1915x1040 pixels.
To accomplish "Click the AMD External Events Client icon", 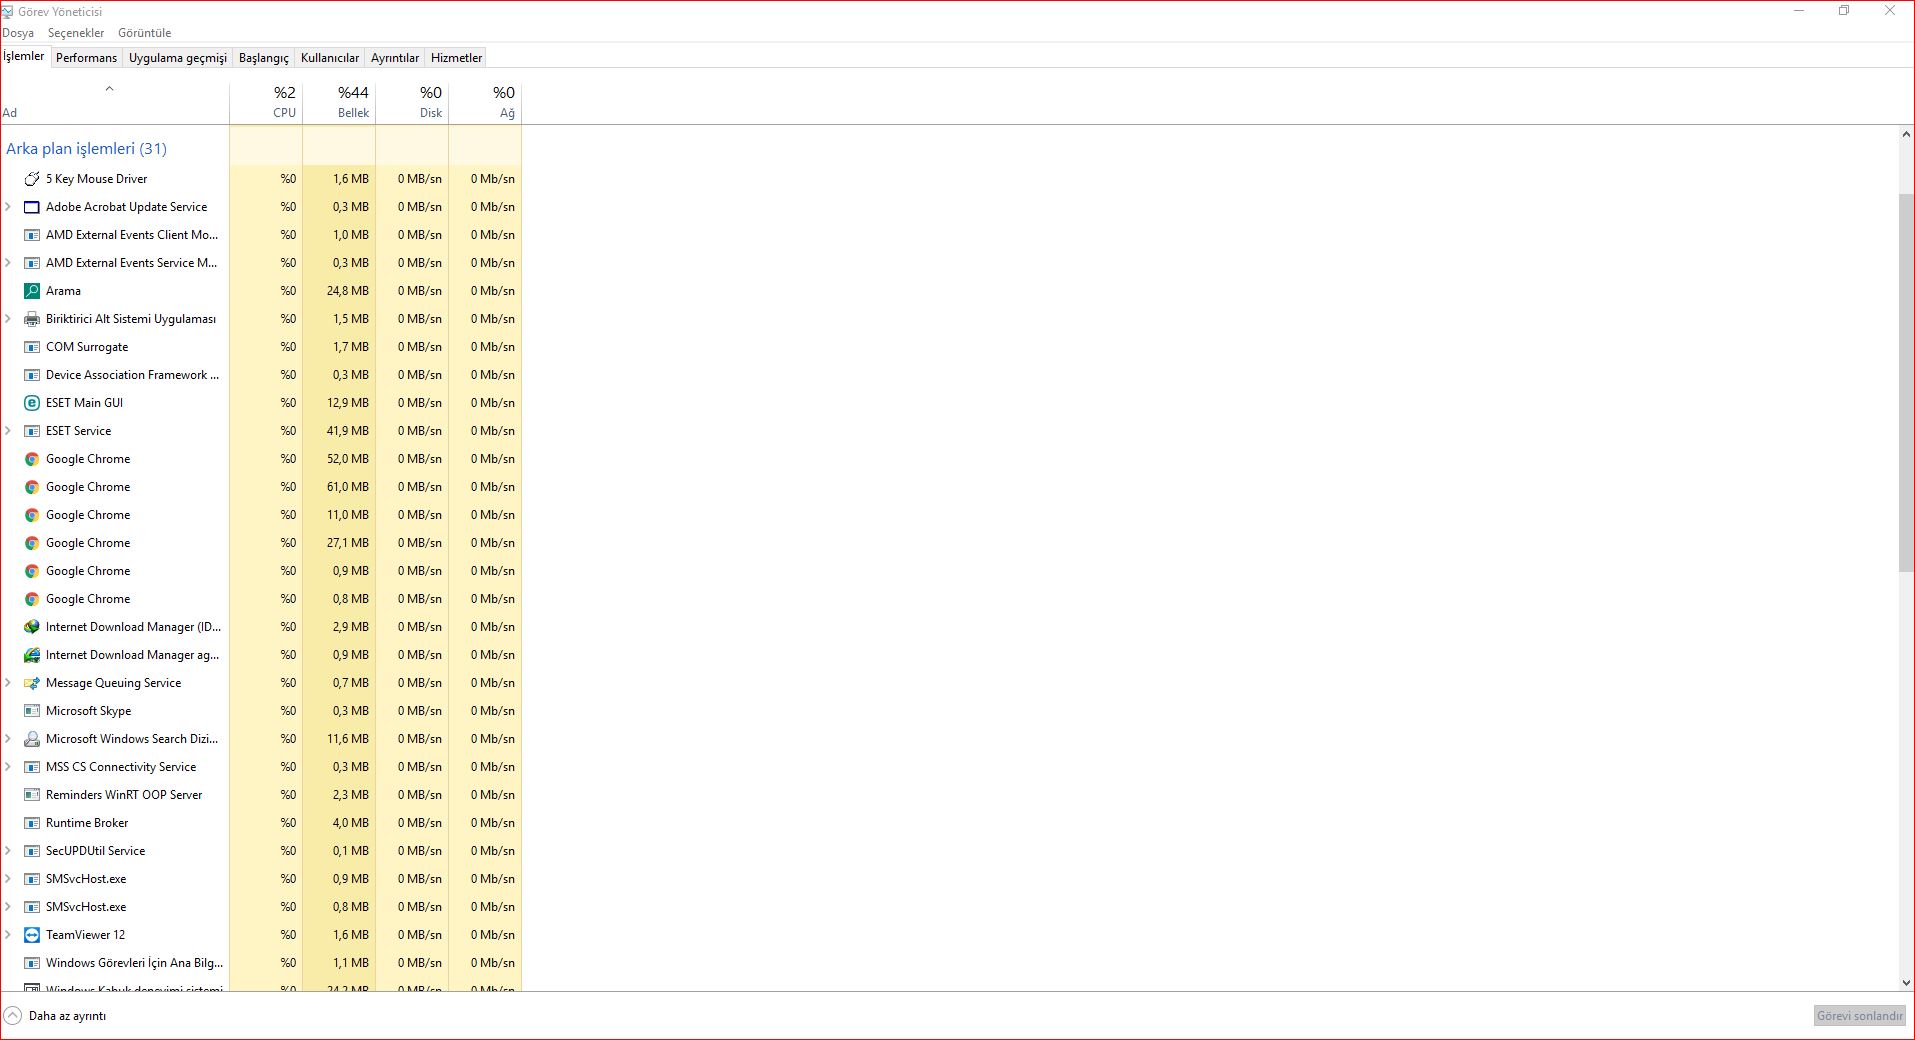I will pyautogui.click(x=32, y=235).
